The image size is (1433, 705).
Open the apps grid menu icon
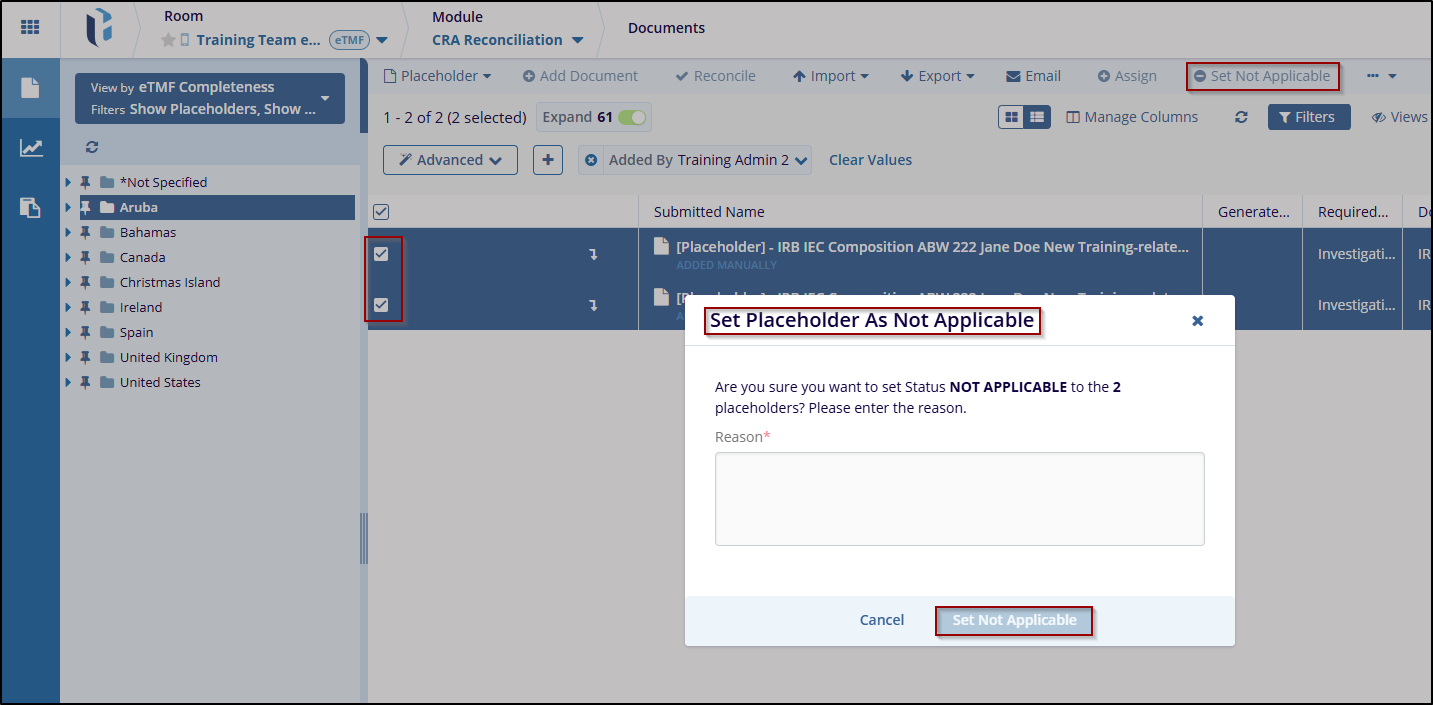(x=30, y=28)
